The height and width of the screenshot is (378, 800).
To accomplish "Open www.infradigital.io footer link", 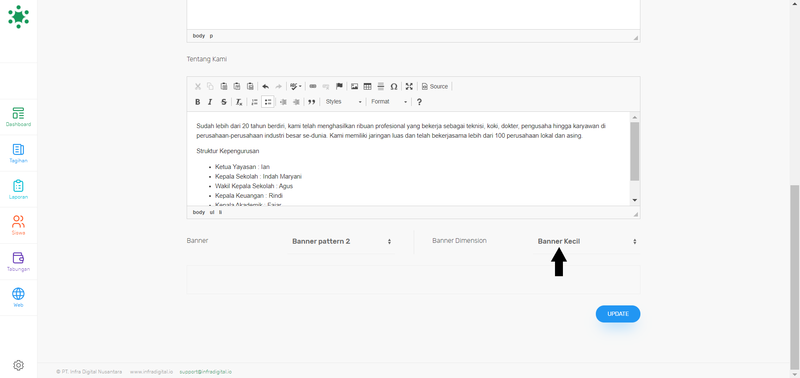I will coord(151,372).
